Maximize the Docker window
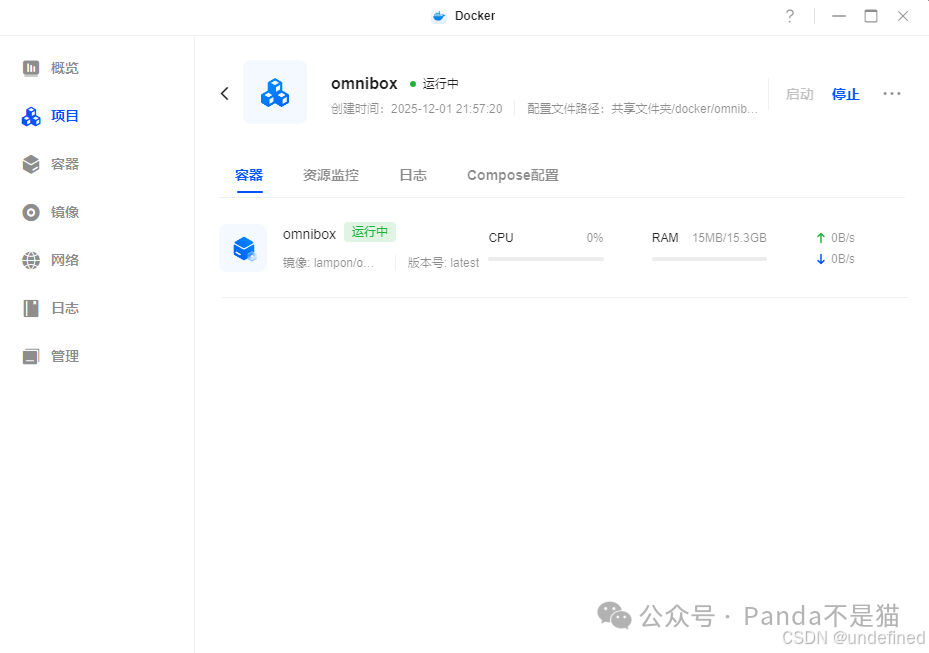Viewport: 929px width, 653px height. click(871, 16)
